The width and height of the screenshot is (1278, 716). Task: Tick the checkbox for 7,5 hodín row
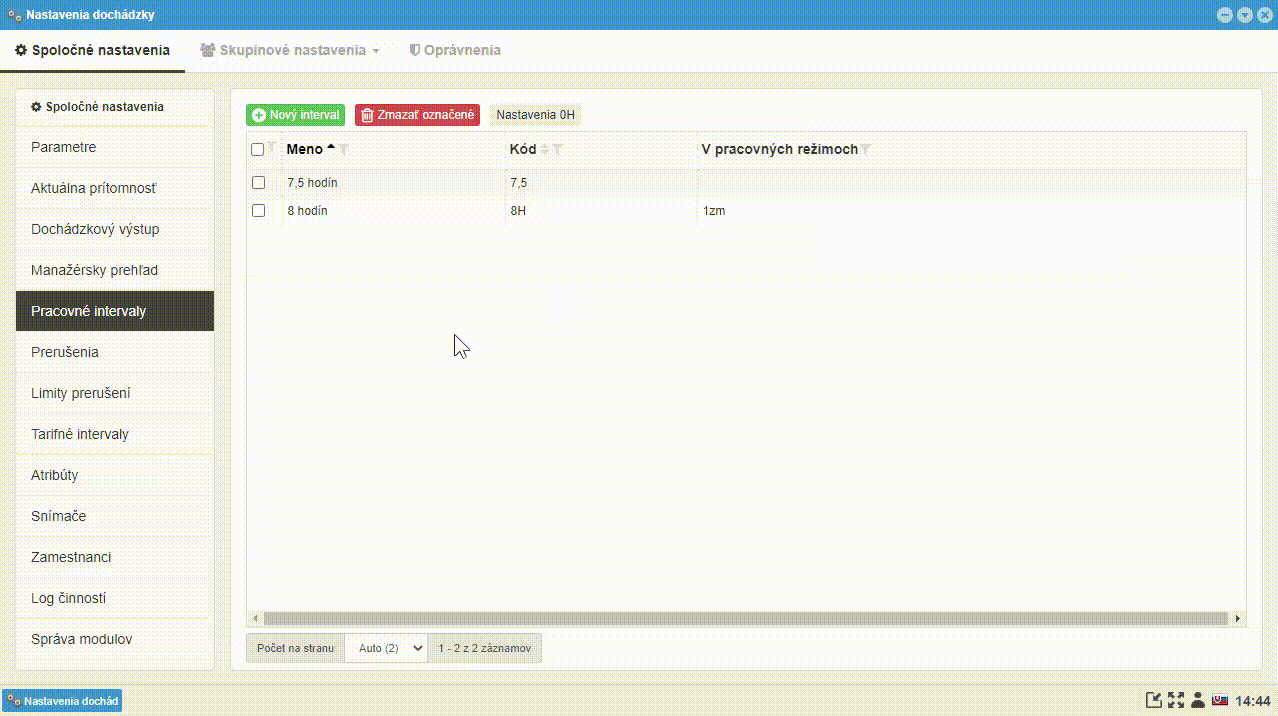[x=258, y=183]
